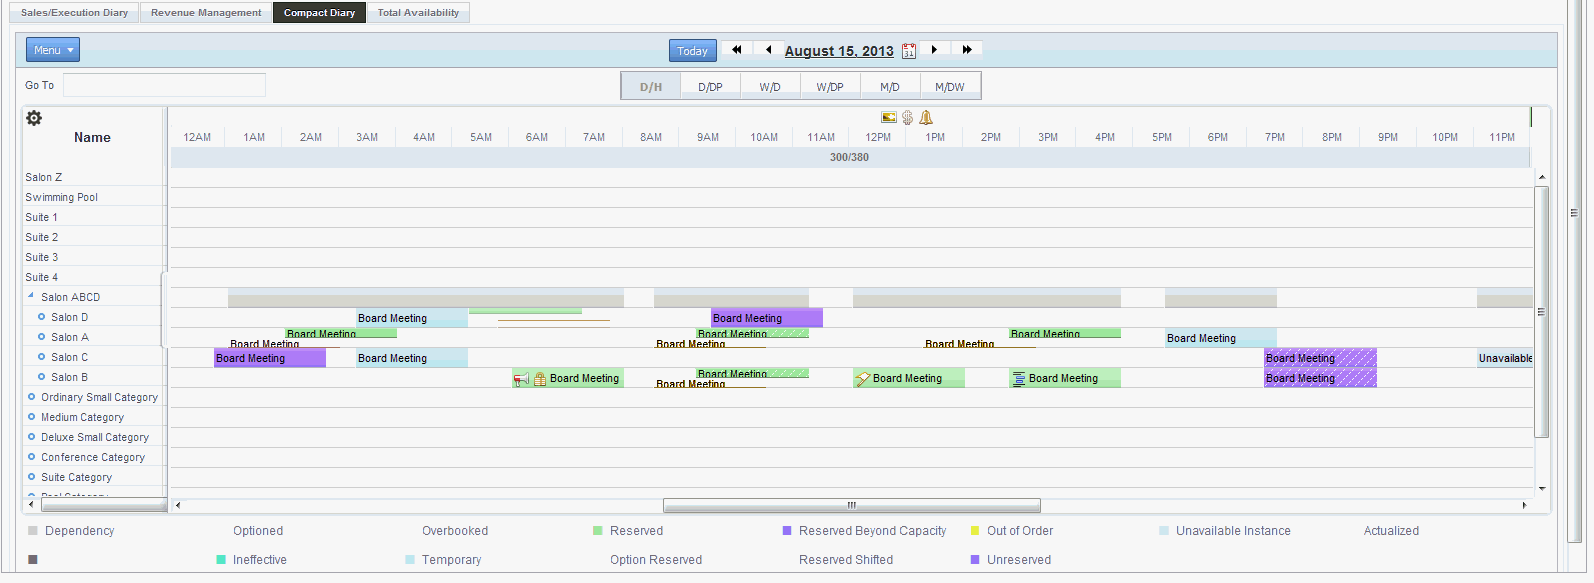The image size is (1594, 583).
Task: Select Swimming Pool row
Action: click(x=95, y=197)
